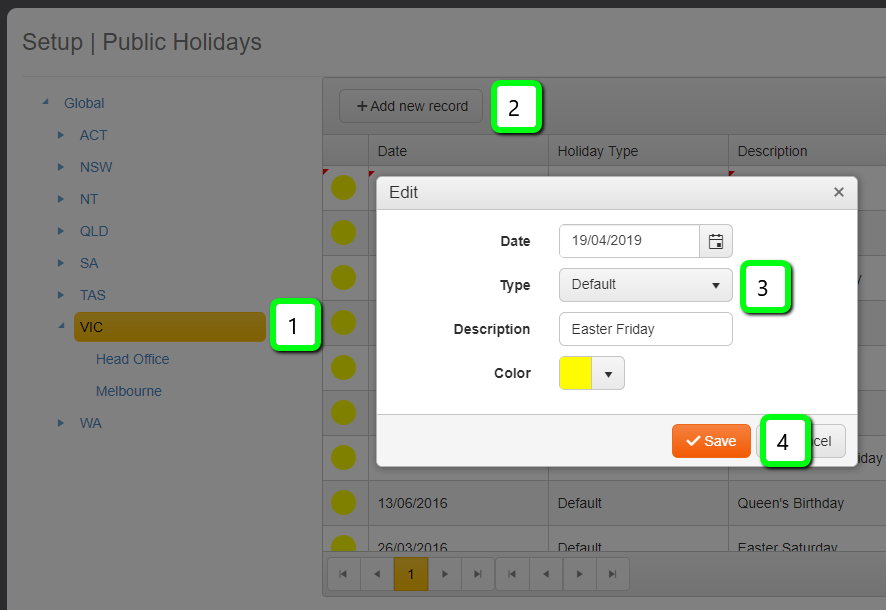Image resolution: width=886 pixels, height=610 pixels.
Task: Expand the NSW tree node
Action: click(x=61, y=167)
